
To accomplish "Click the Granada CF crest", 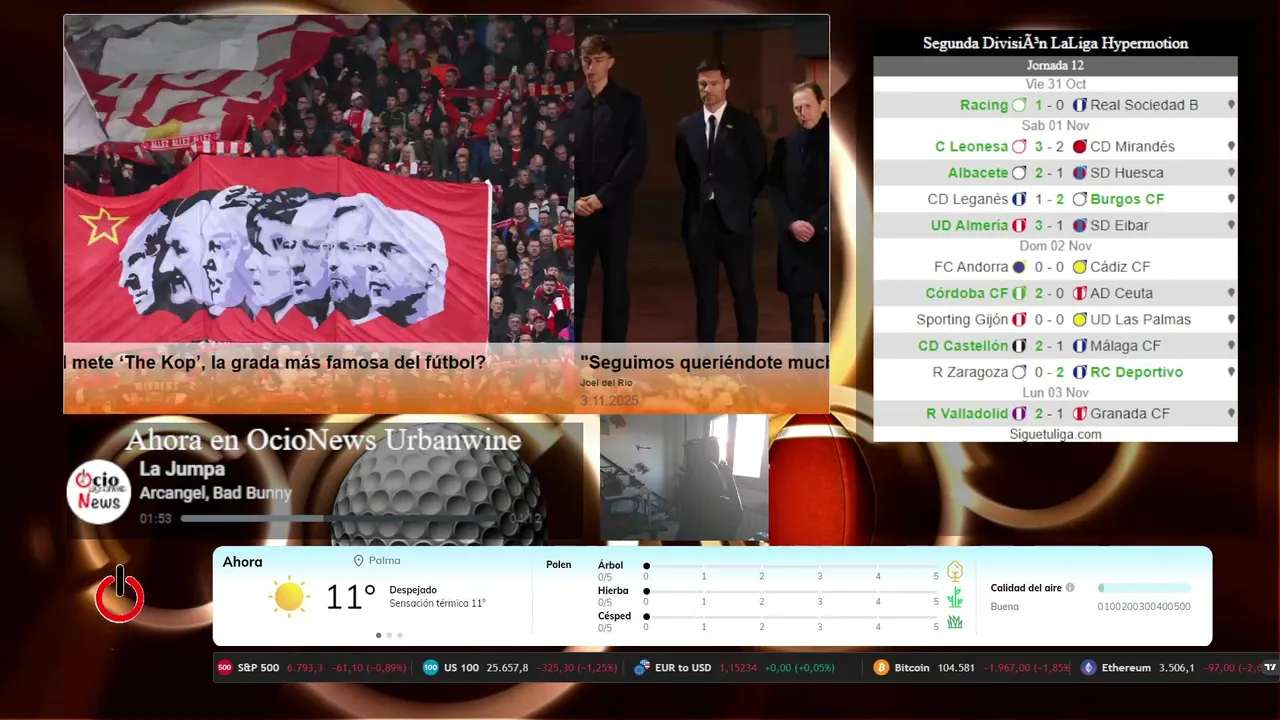I will coord(1080,414).
